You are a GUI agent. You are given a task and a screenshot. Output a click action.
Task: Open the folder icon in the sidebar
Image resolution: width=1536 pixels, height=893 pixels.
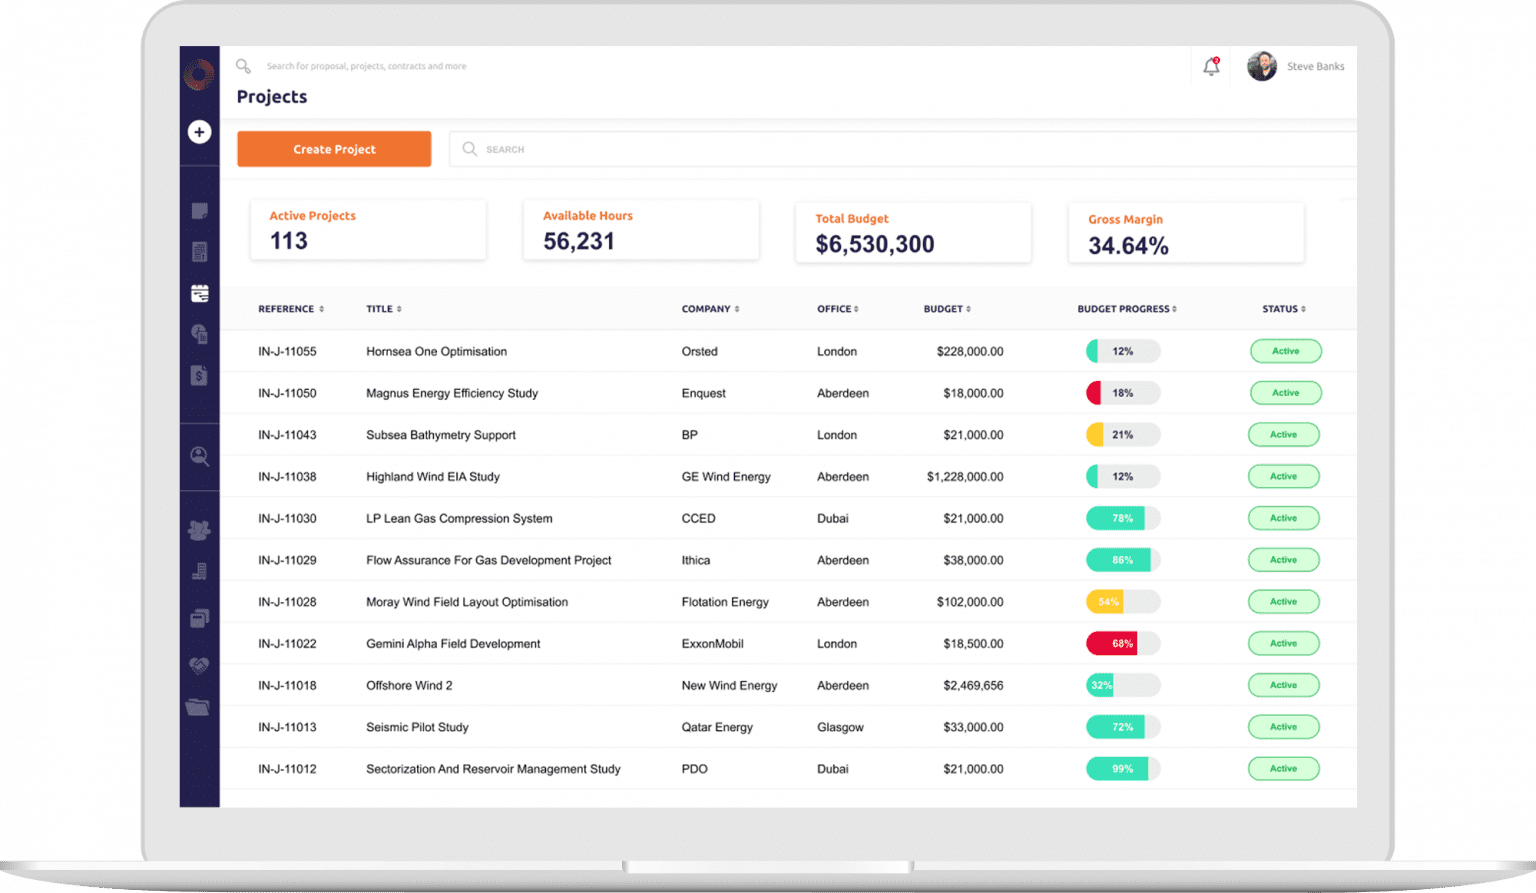(x=199, y=707)
